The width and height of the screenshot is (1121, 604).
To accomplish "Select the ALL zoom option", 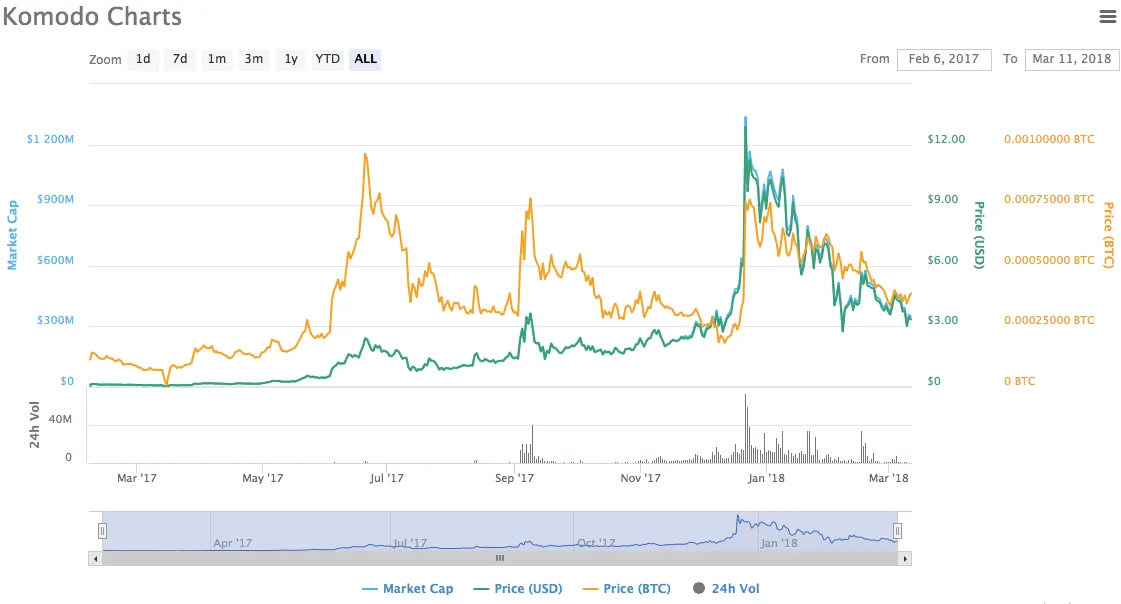I will (365, 59).
